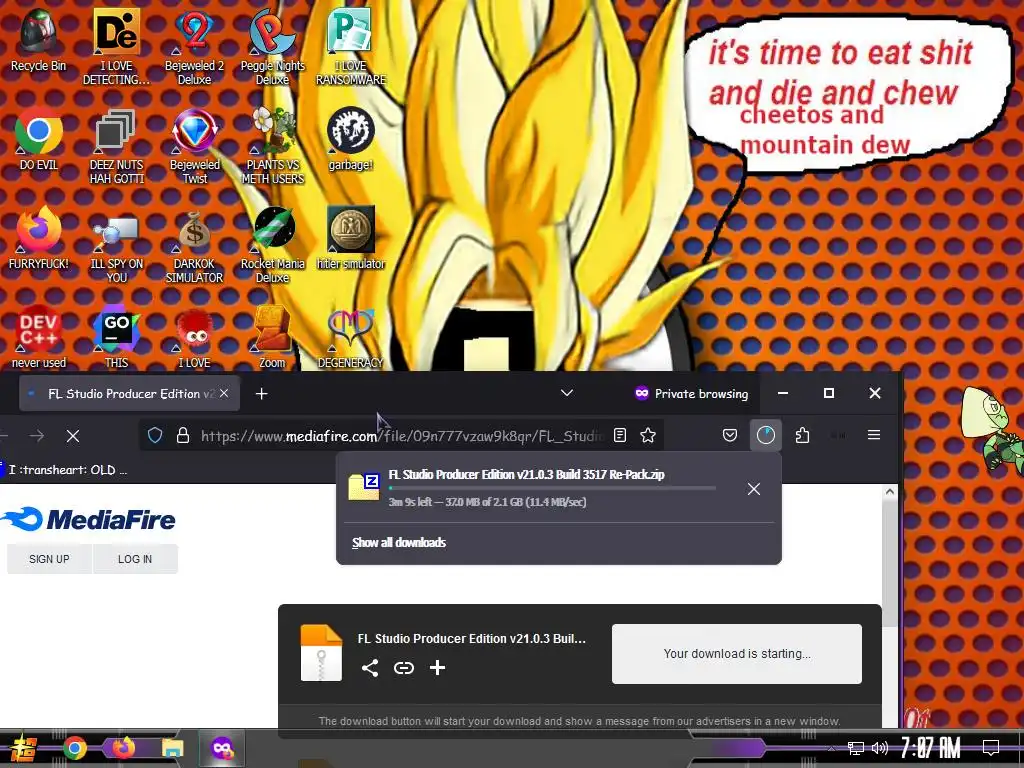Click the downloads progress toolbar button
The image size is (1024, 768).
click(765, 435)
